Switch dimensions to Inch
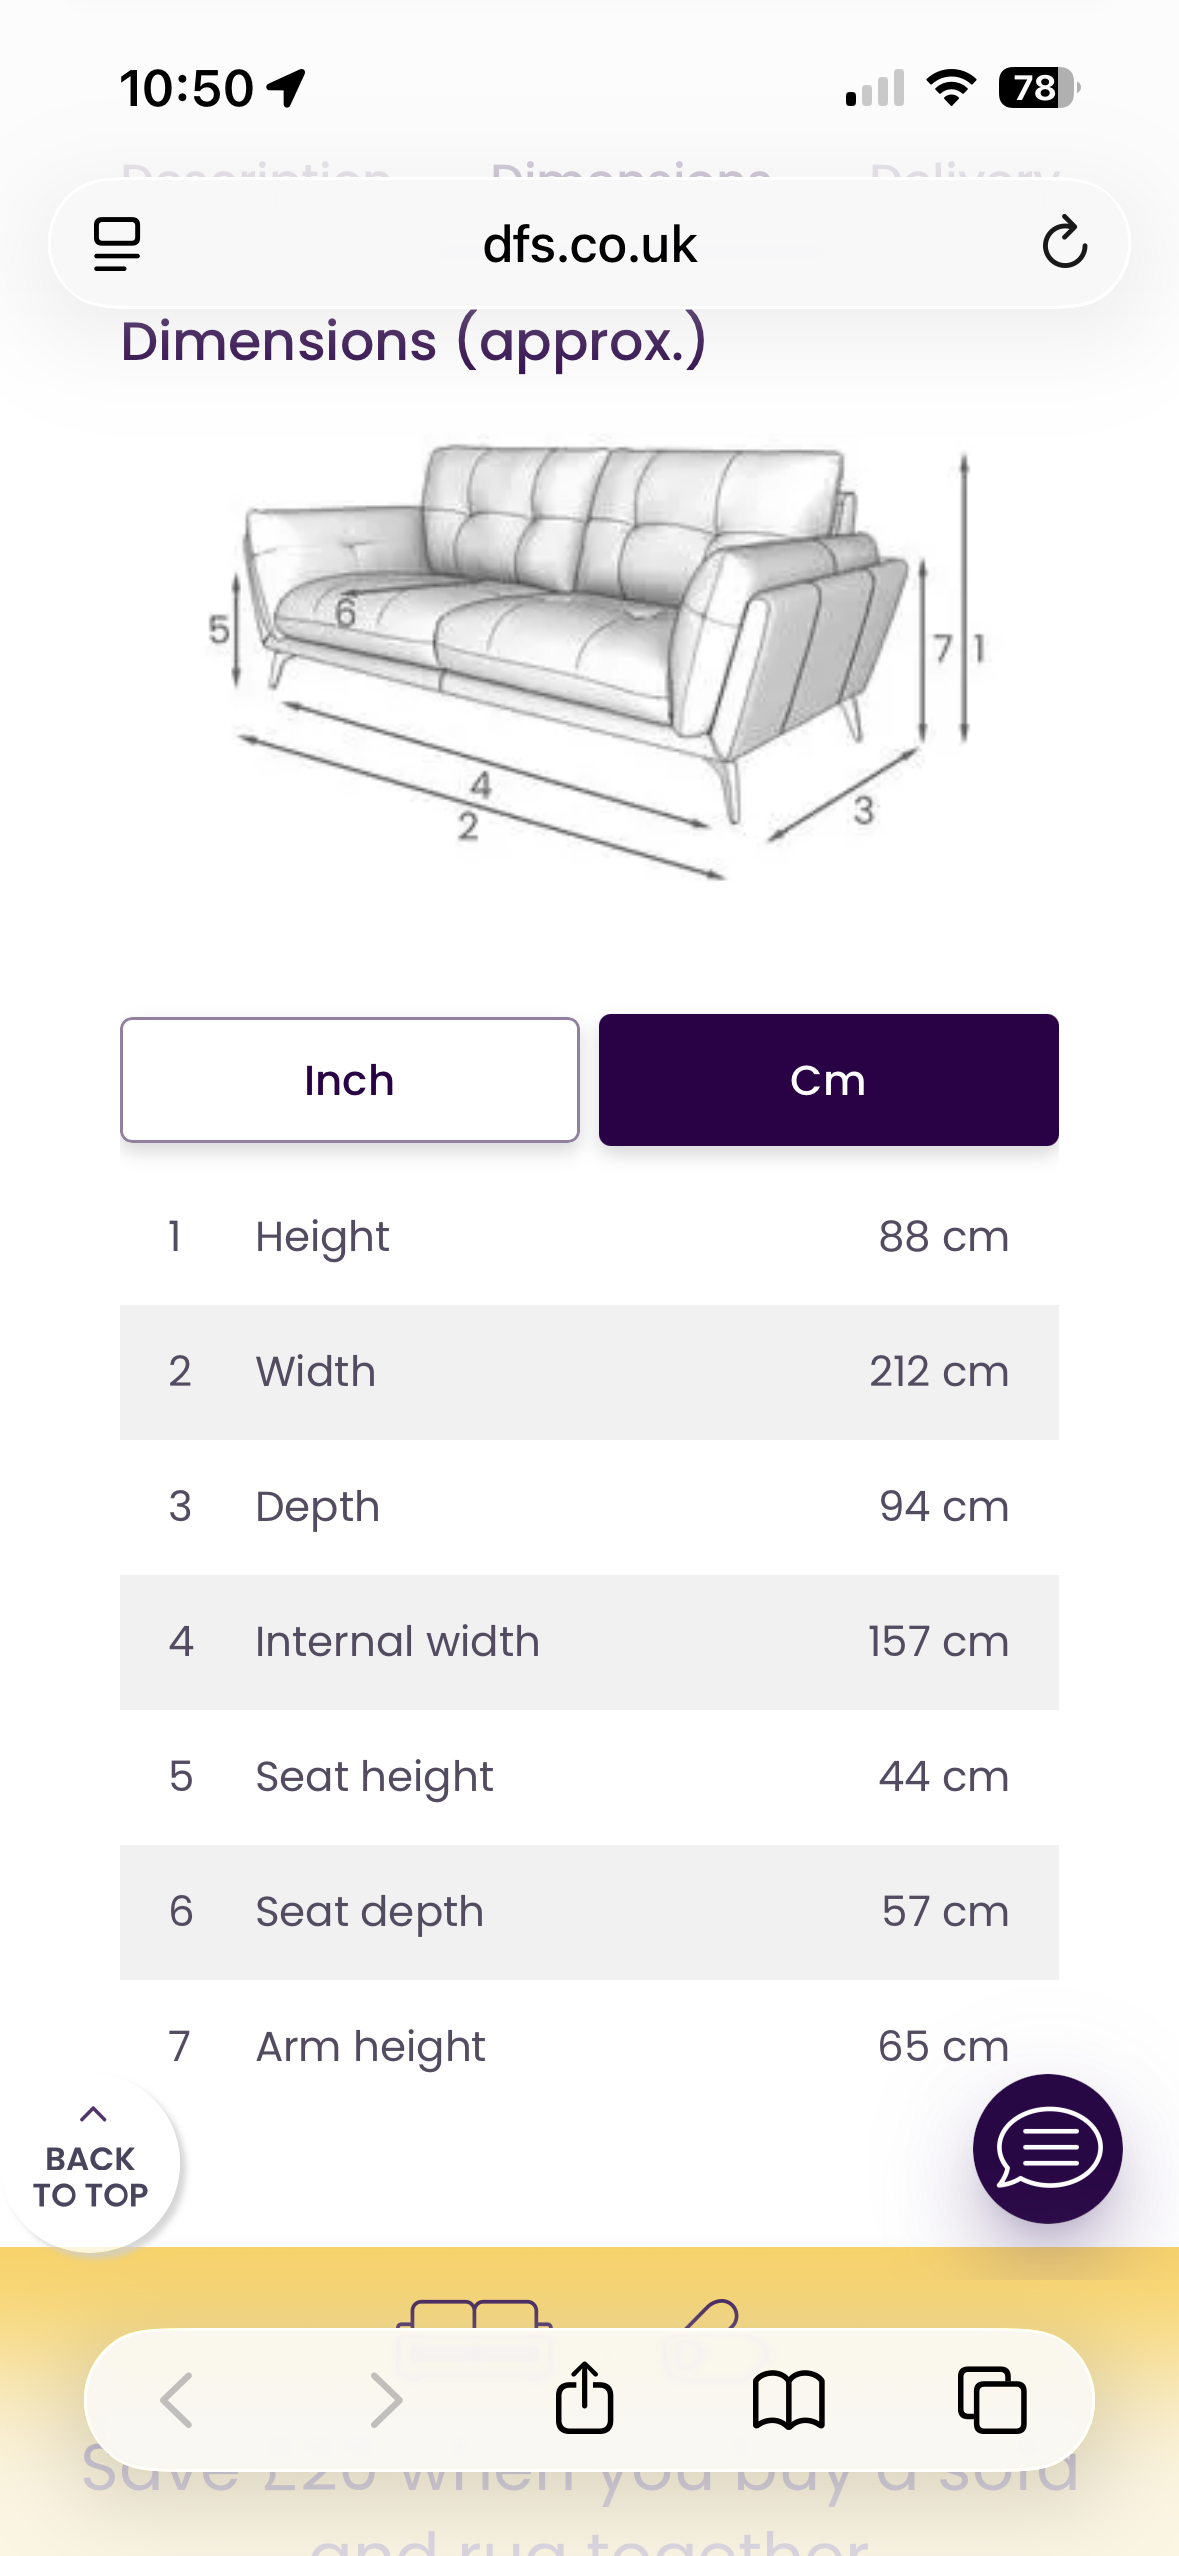 pyautogui.click(x=349, y=1080)
